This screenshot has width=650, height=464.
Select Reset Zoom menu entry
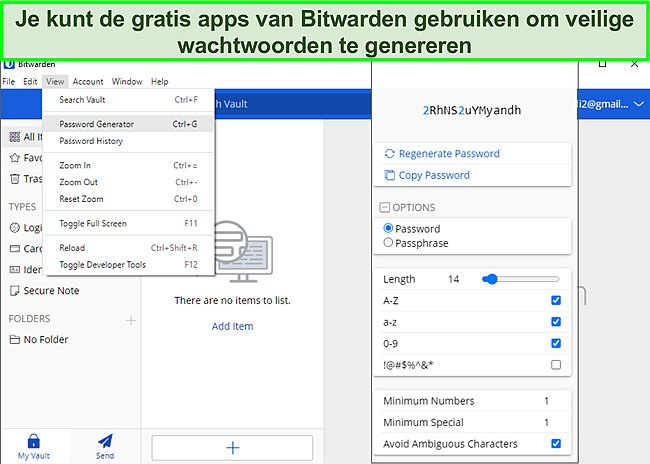pos(129,199)
